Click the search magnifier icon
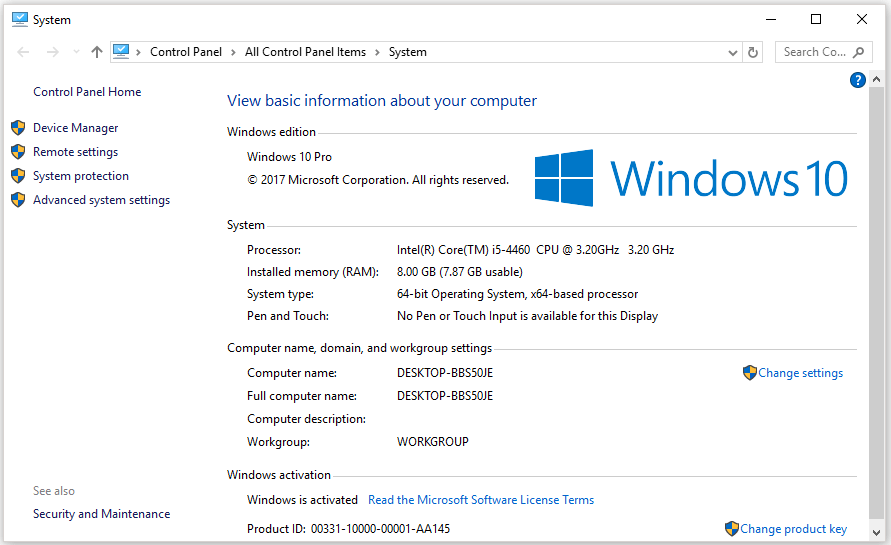The height and width of the screenshot is (545, 891). [x=859, y=52]
